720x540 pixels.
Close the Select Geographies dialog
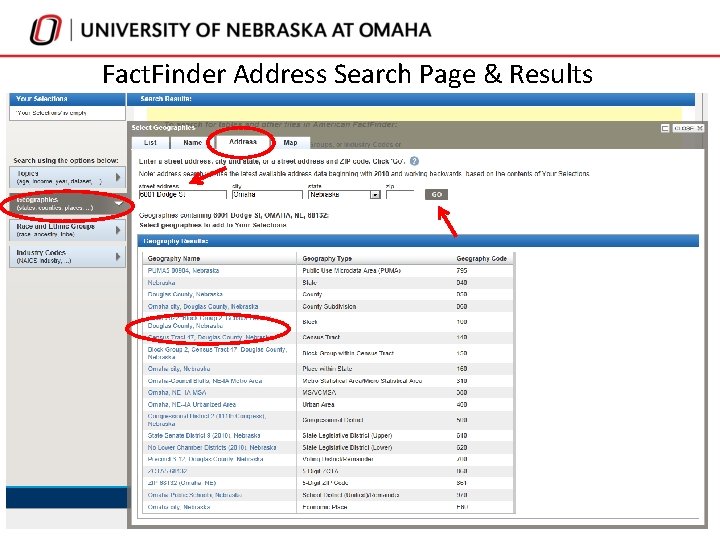tap(688, 128)
